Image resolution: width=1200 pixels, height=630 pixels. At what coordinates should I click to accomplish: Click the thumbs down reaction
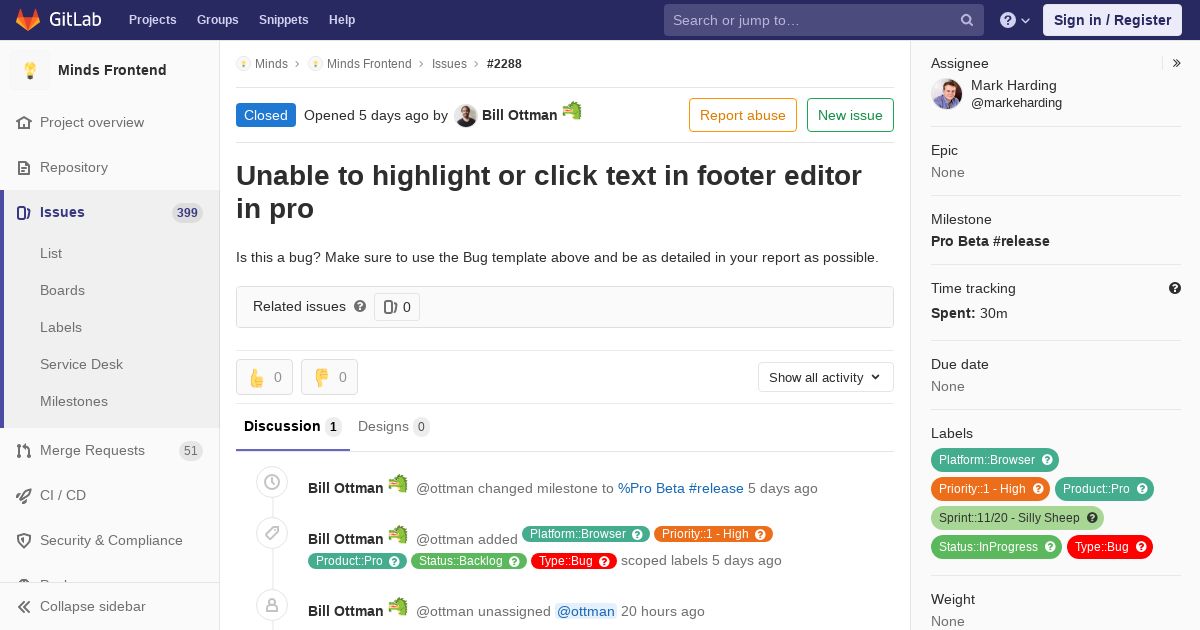[329, 377]
